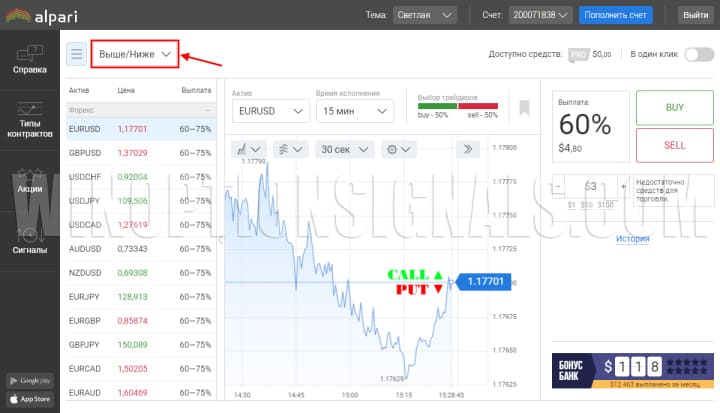Toggle the 'В один клик' switch

(697, 55)
